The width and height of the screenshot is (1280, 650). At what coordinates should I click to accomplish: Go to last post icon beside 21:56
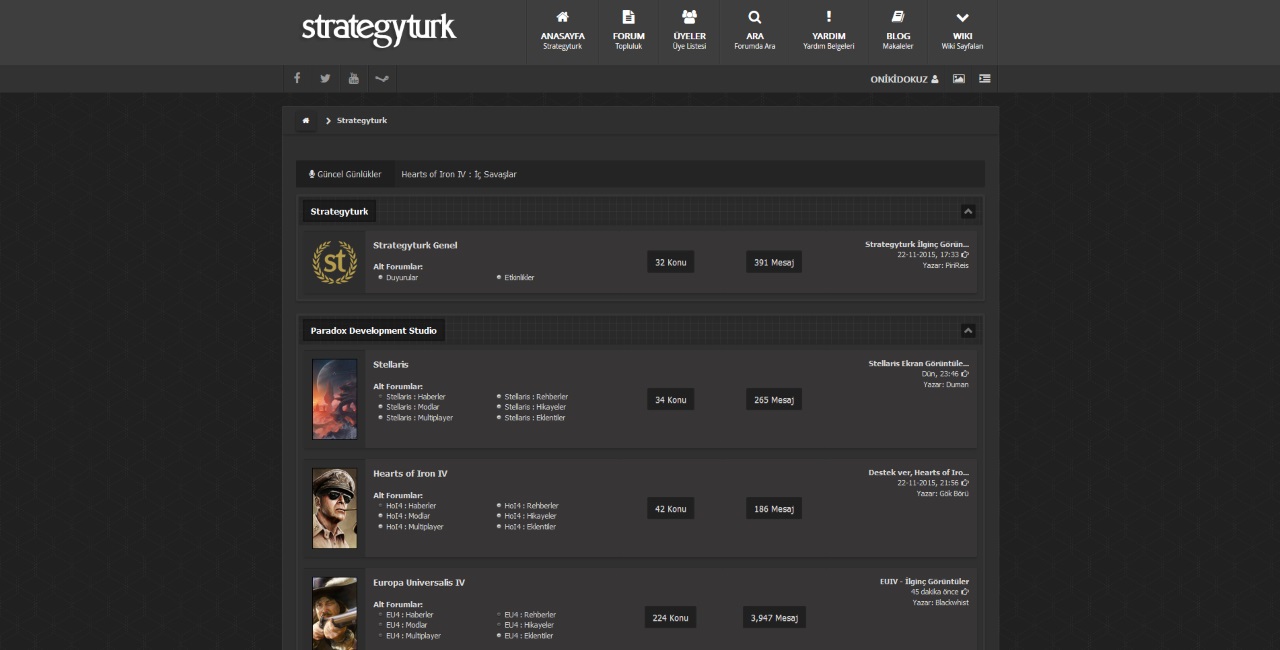coord(965,483)
